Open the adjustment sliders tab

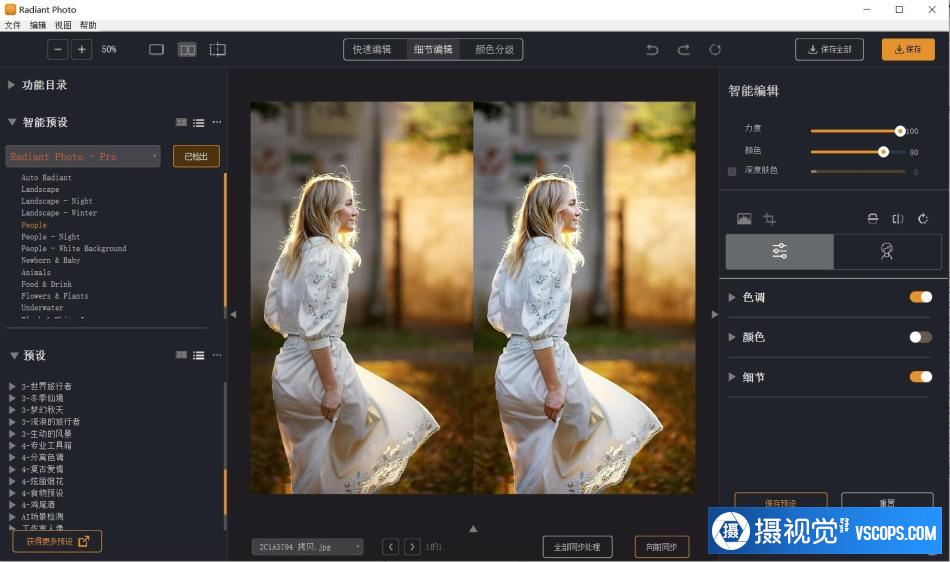pos(780,251)
